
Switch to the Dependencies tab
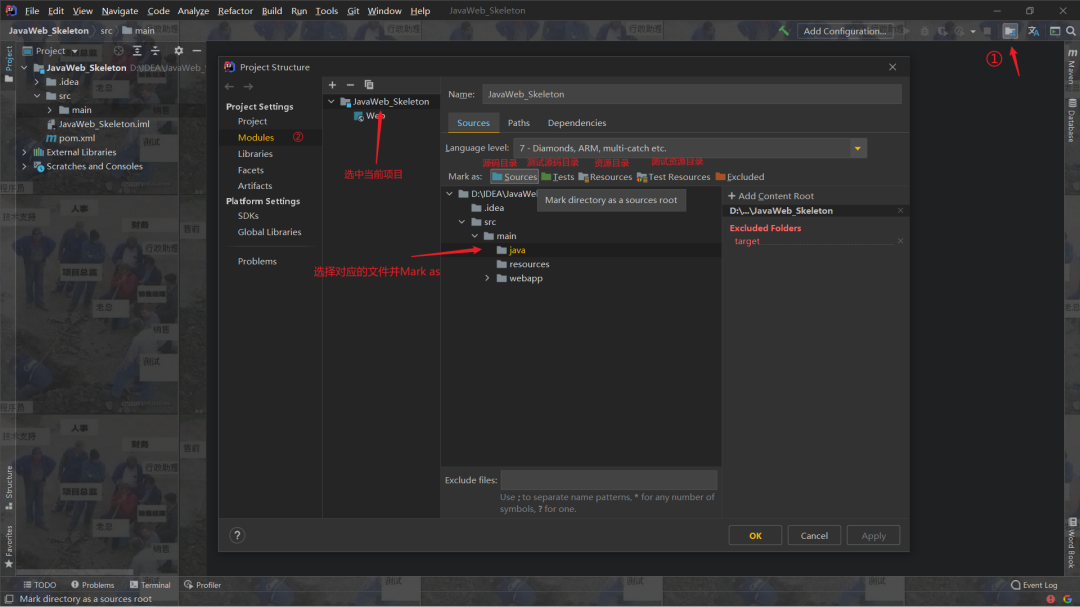(x=577, y=123)
